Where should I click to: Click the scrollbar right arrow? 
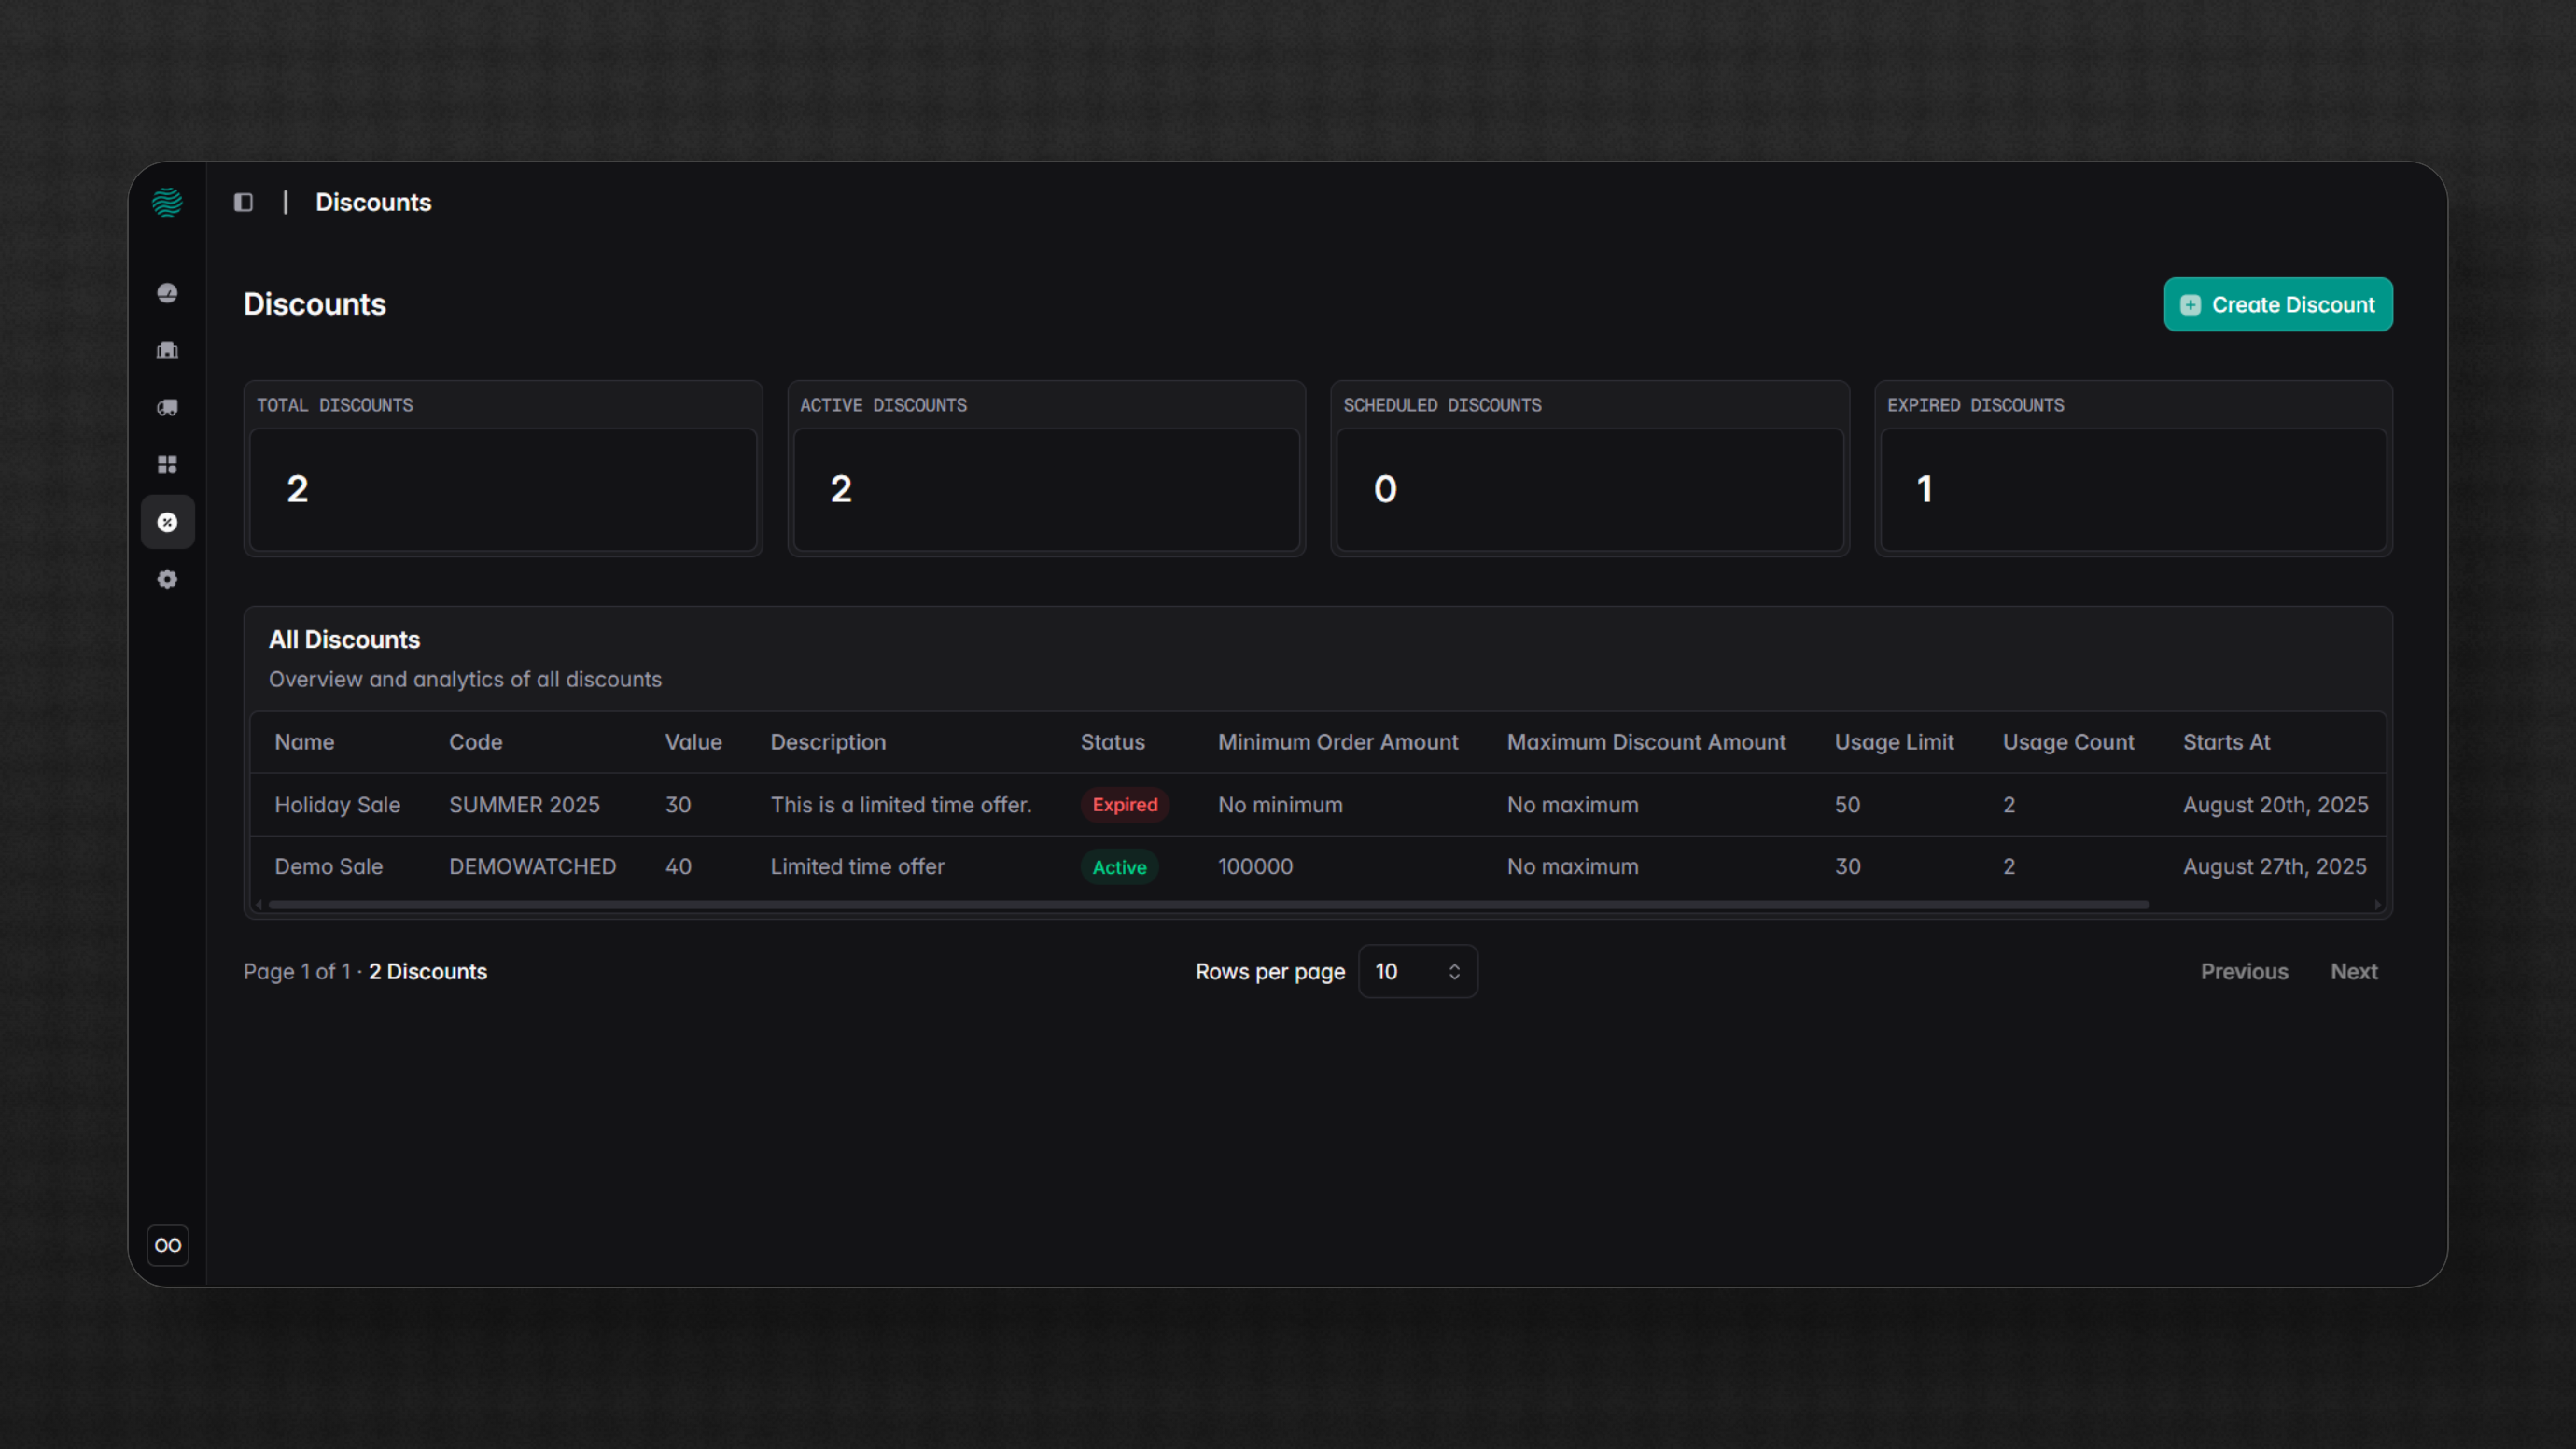pos(2377,904)
